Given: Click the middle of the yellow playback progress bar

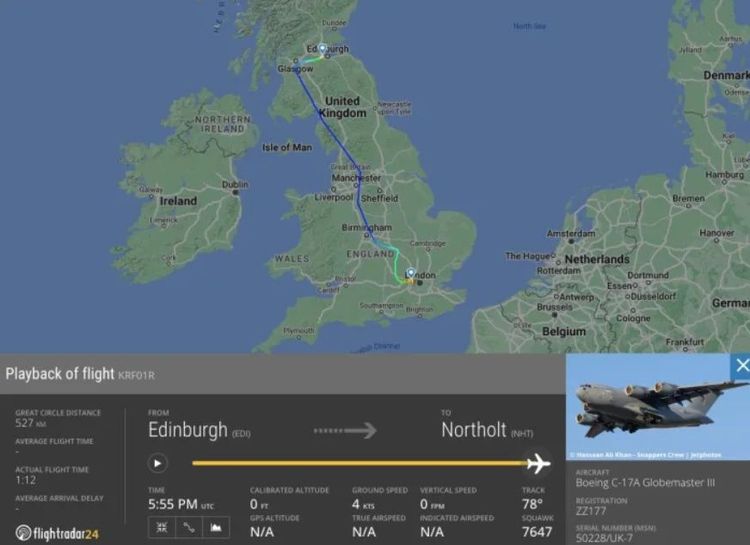Looking at the screenshot, I should 360,463.
